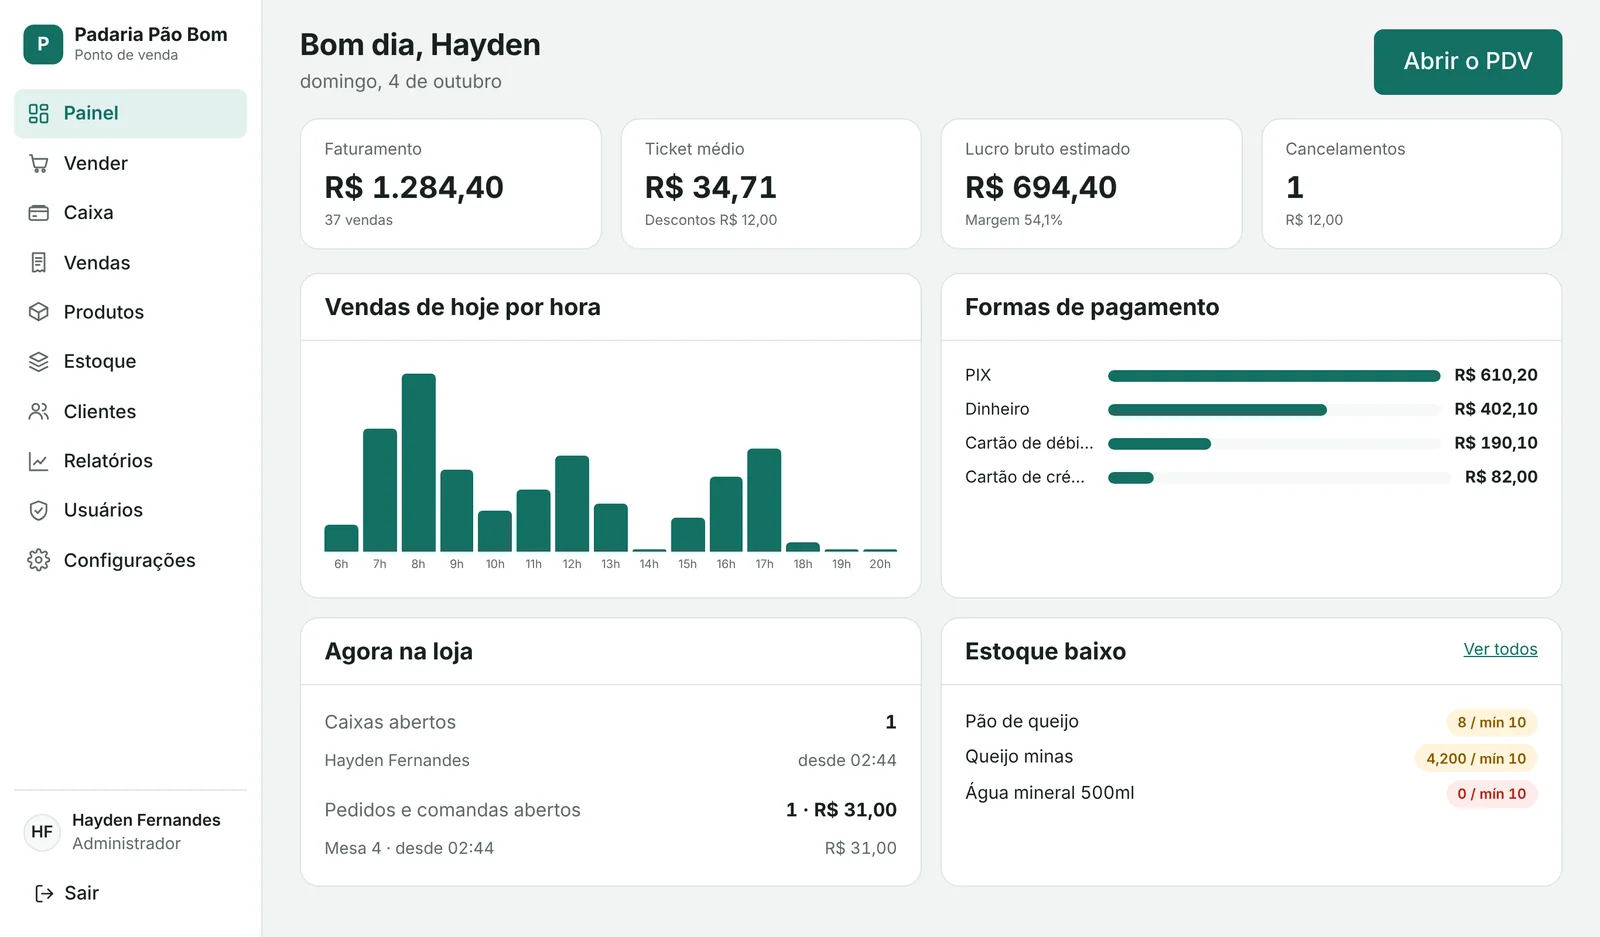The image size is (1600, 937).
Task: Click the 17h bar in hourly chart
Action: pos(764,500)
